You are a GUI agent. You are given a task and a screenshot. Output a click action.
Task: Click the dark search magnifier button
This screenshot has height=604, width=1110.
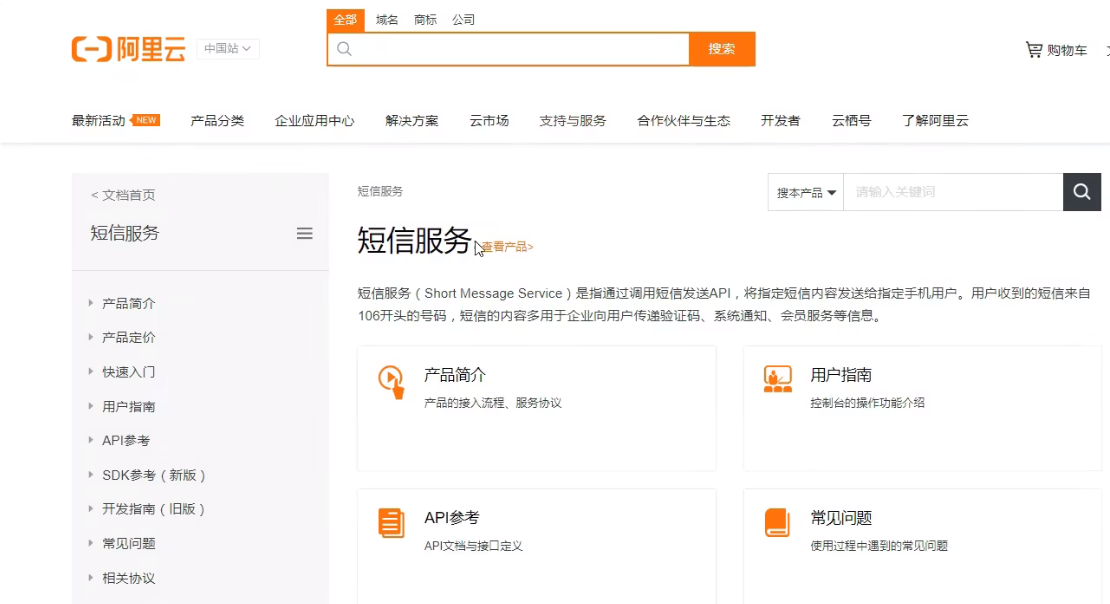click(x=1082, y=192)
